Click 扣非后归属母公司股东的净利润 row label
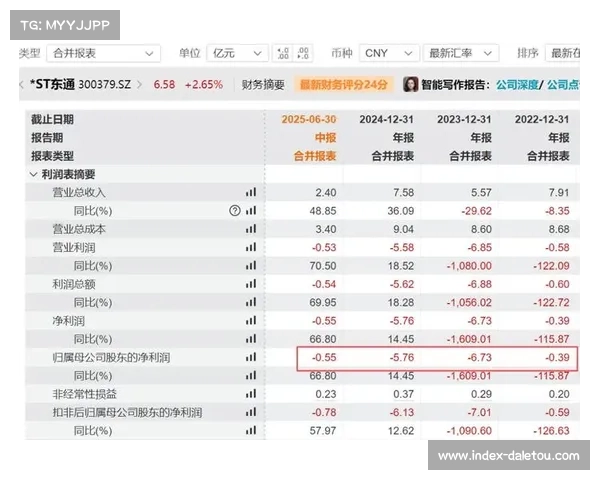Viewport: 600px width, 480px height. click(x=127, y=412)
